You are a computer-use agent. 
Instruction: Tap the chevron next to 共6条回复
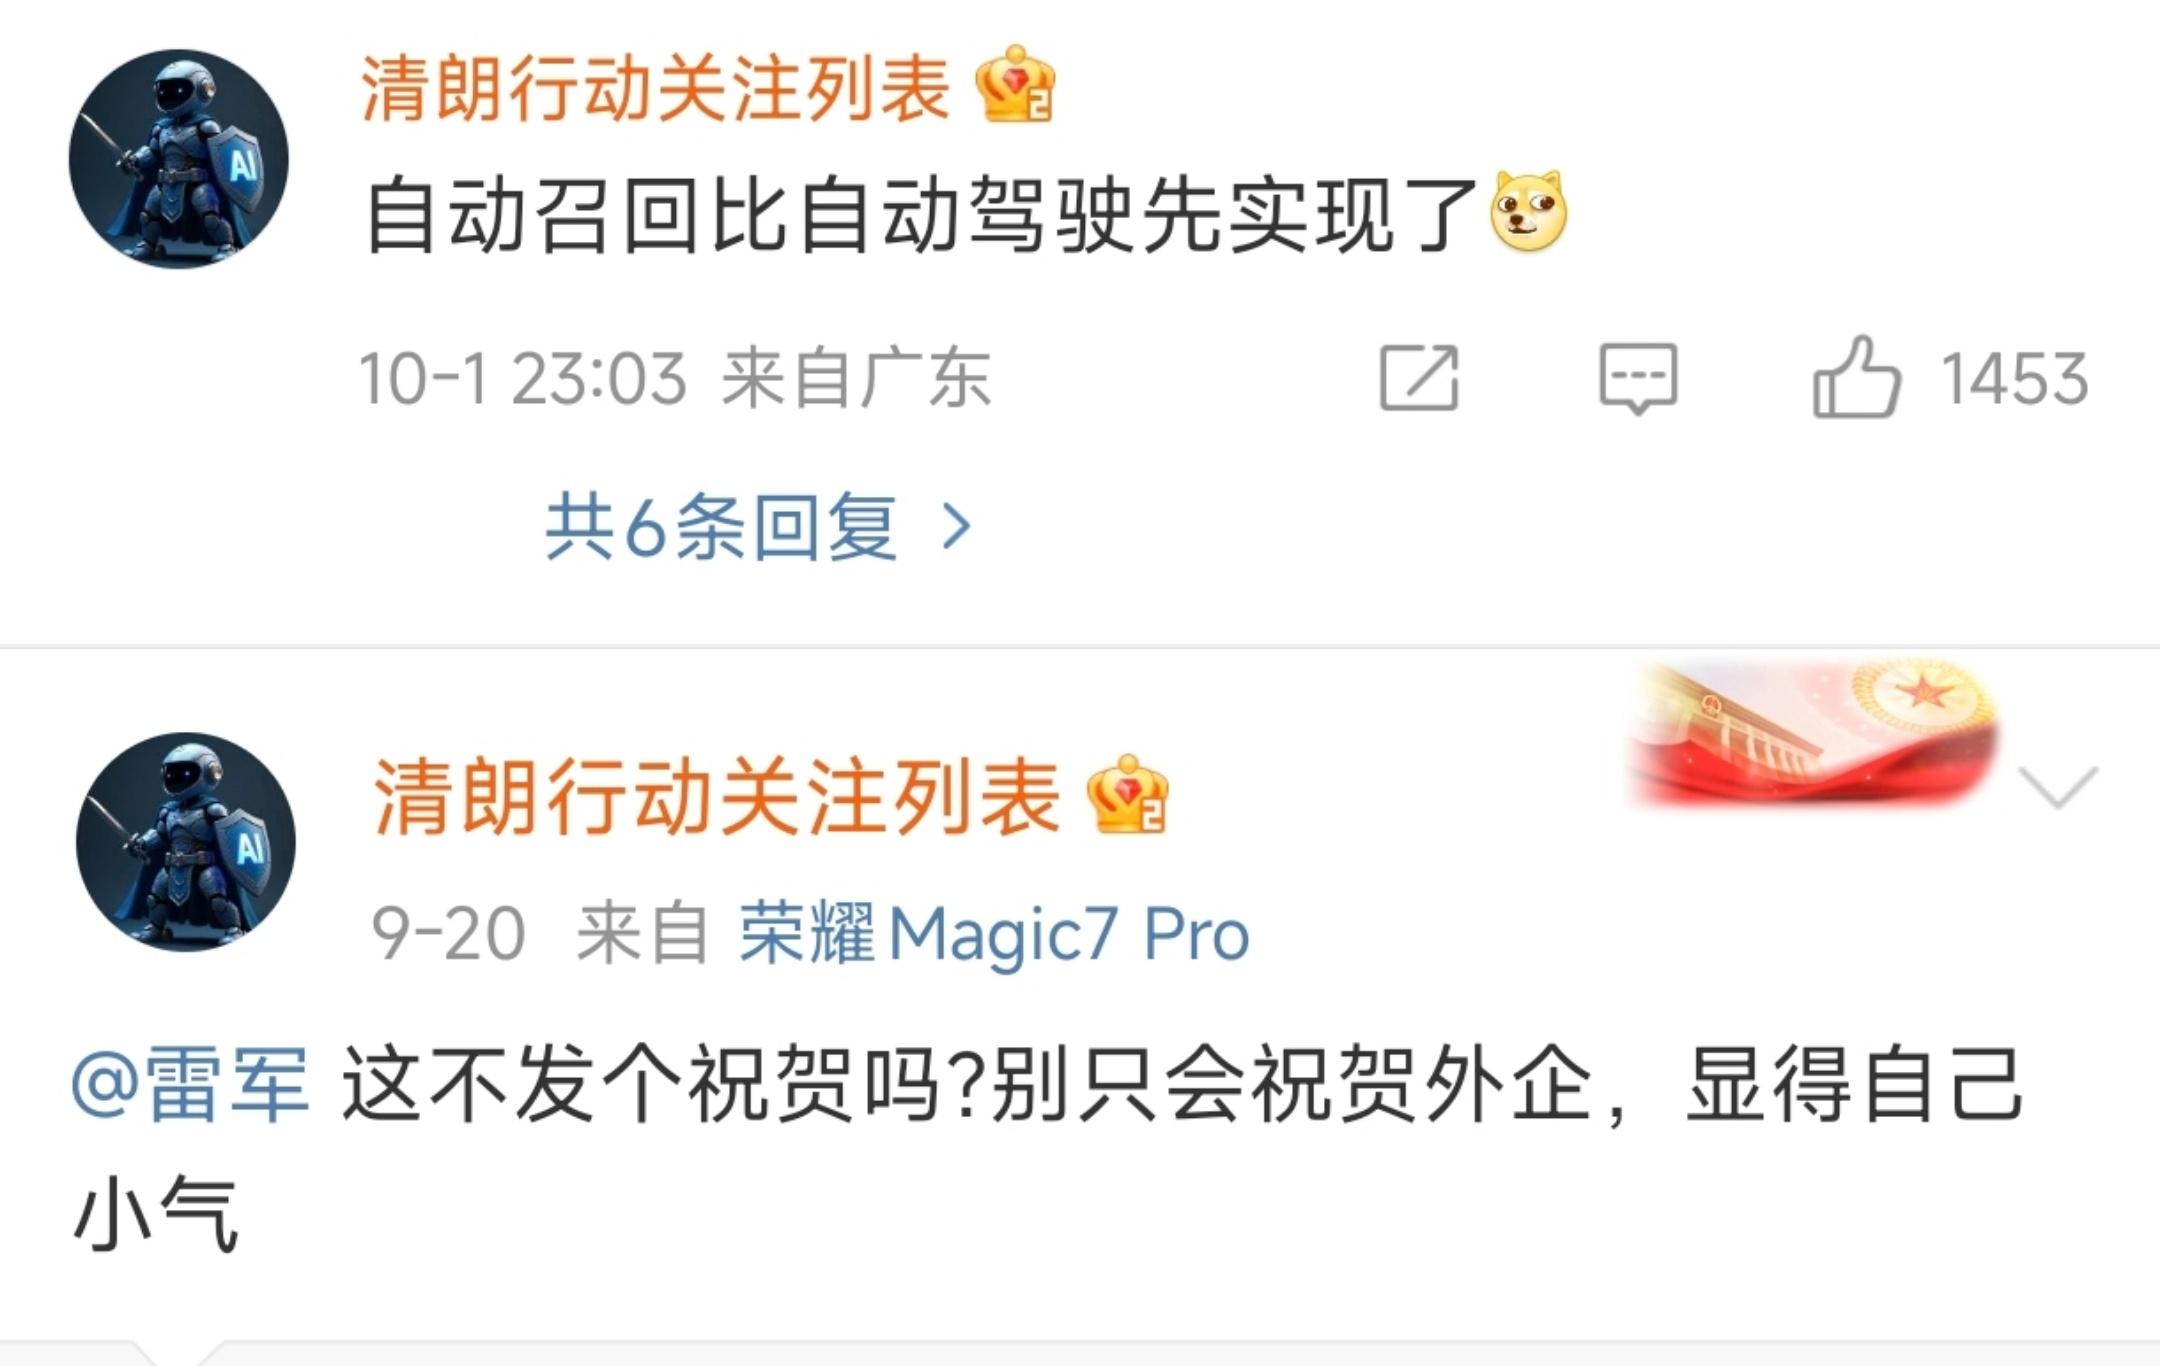tap(957, 527)
